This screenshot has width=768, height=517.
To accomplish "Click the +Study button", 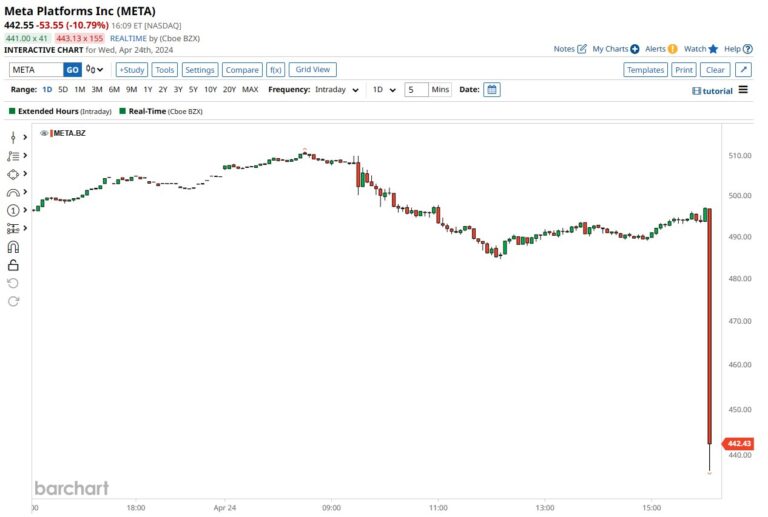I will pyautogui.click(x=131, y=70).
